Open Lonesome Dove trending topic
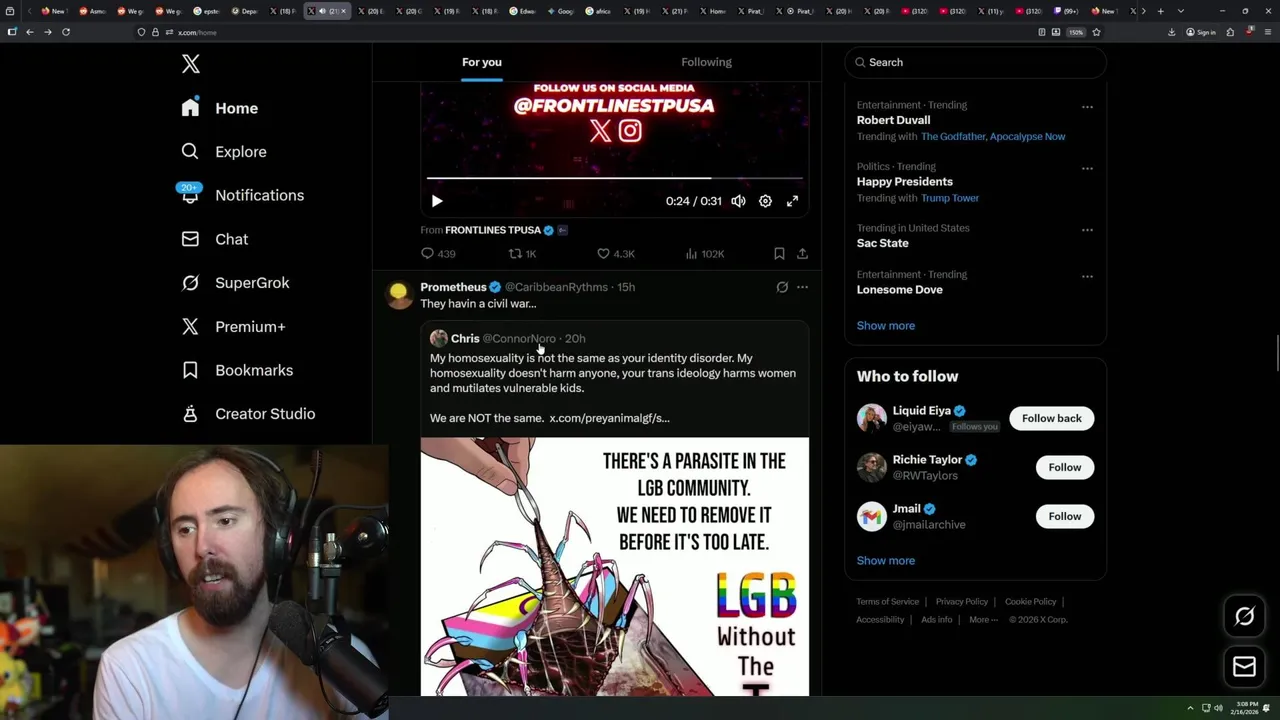The image size is (1280, 720). click(899, 290)
